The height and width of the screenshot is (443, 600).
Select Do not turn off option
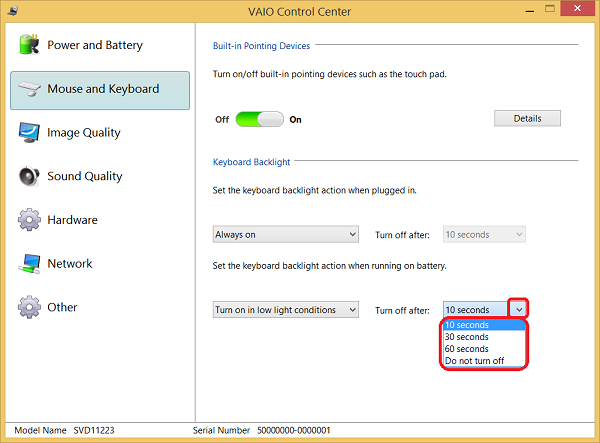click(x=484, y=361)
